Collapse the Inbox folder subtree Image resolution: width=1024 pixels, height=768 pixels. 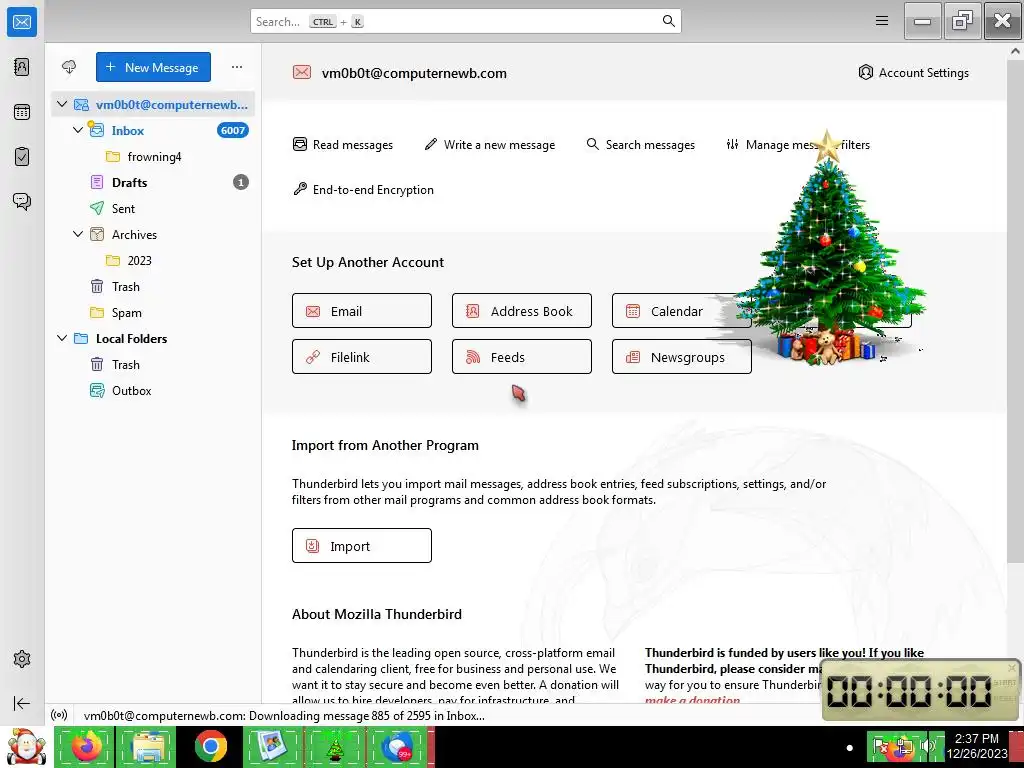pos(78,130)
